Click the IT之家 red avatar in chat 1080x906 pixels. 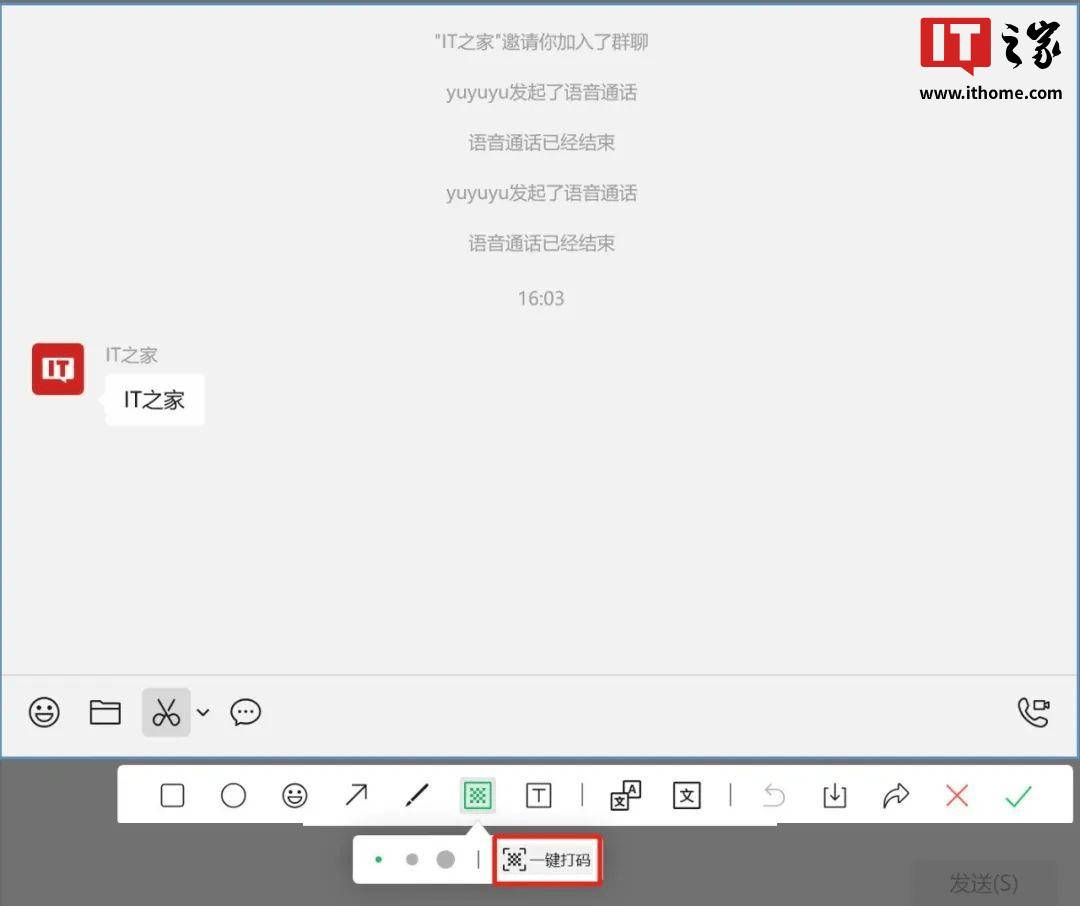58,369
